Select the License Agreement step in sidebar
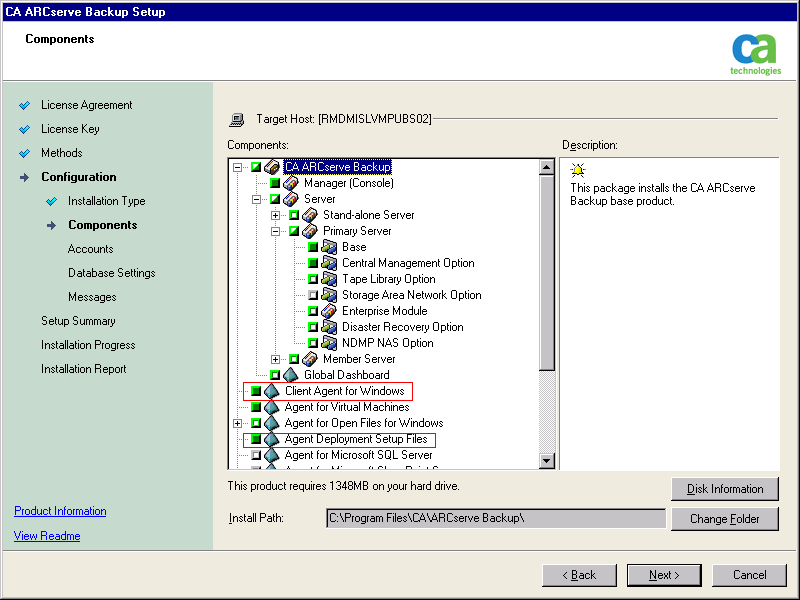Screen dimensions: 800x600 (86, 105)
